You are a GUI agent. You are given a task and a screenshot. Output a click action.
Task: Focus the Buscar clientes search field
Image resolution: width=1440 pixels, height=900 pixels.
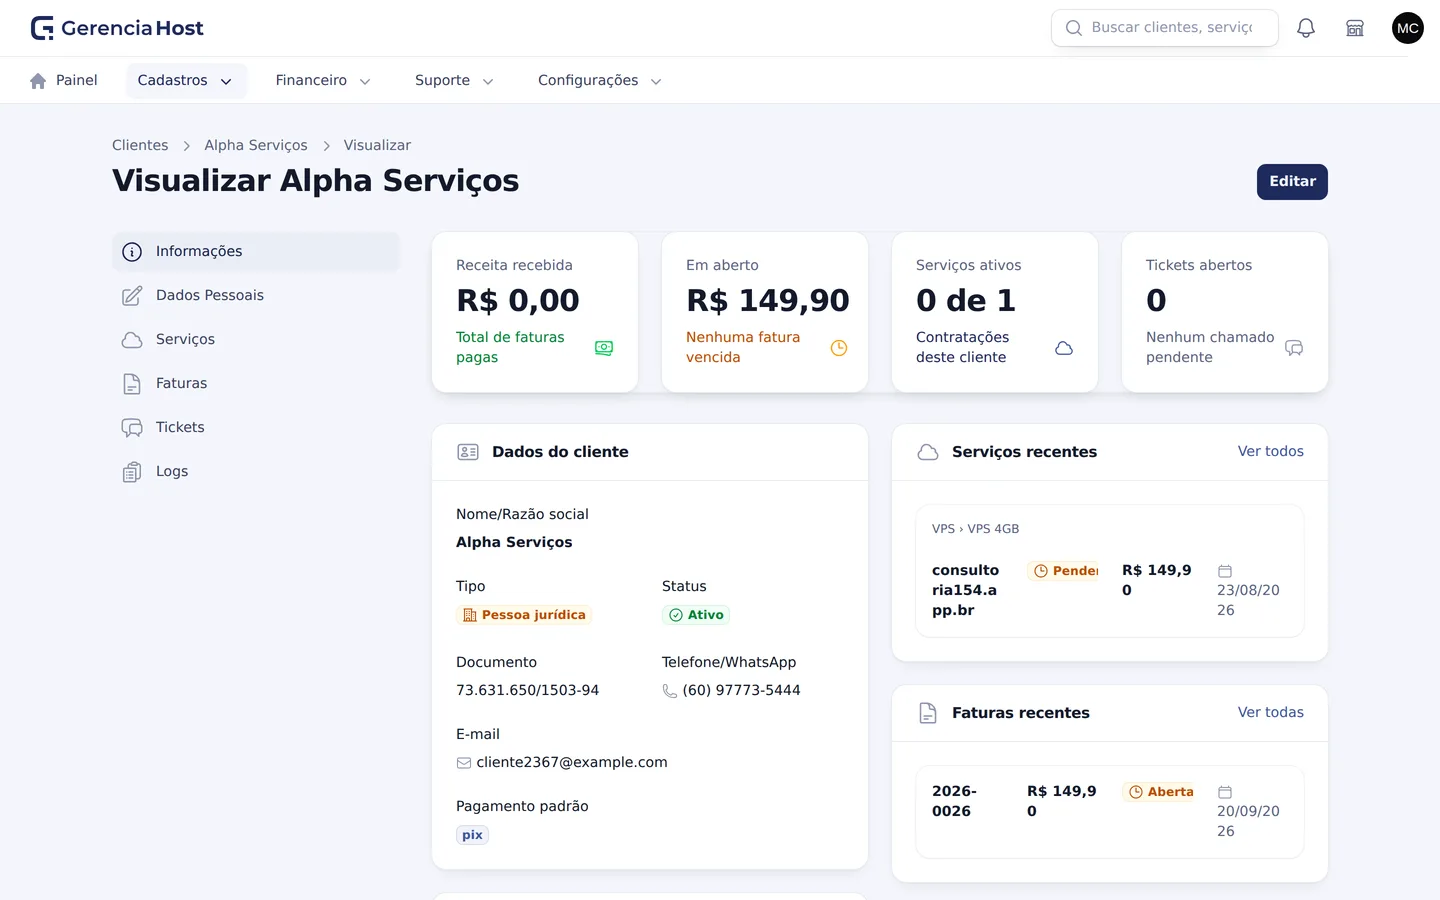(x=1165, y=28)
